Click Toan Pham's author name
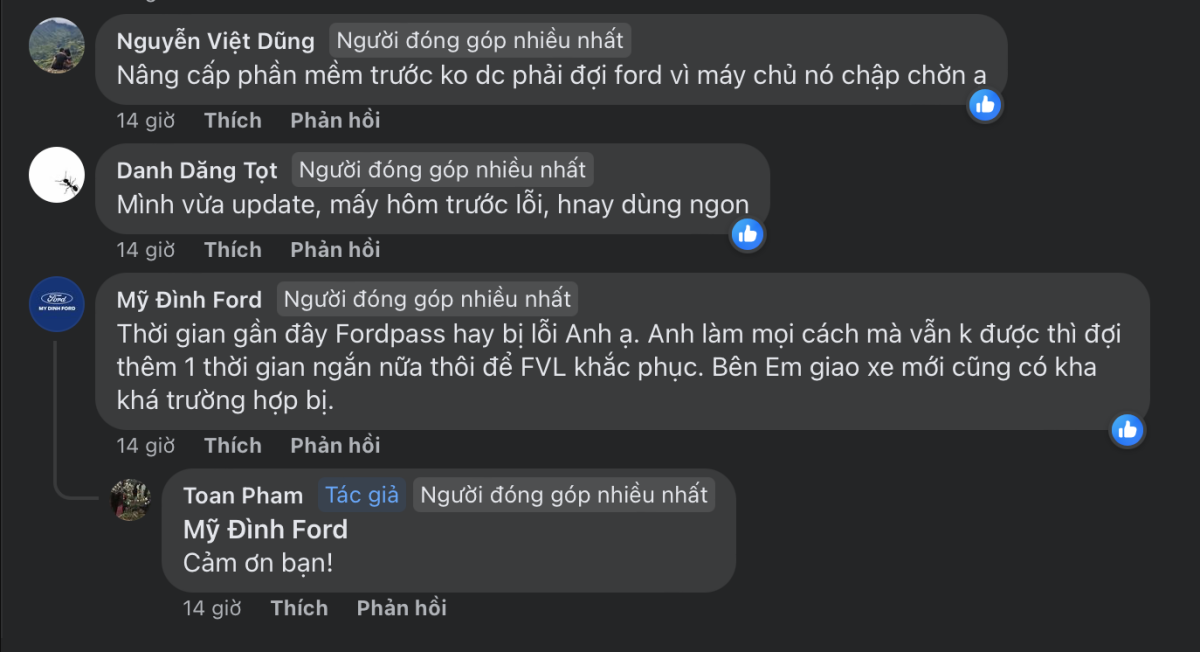 (x=243, y=496)
